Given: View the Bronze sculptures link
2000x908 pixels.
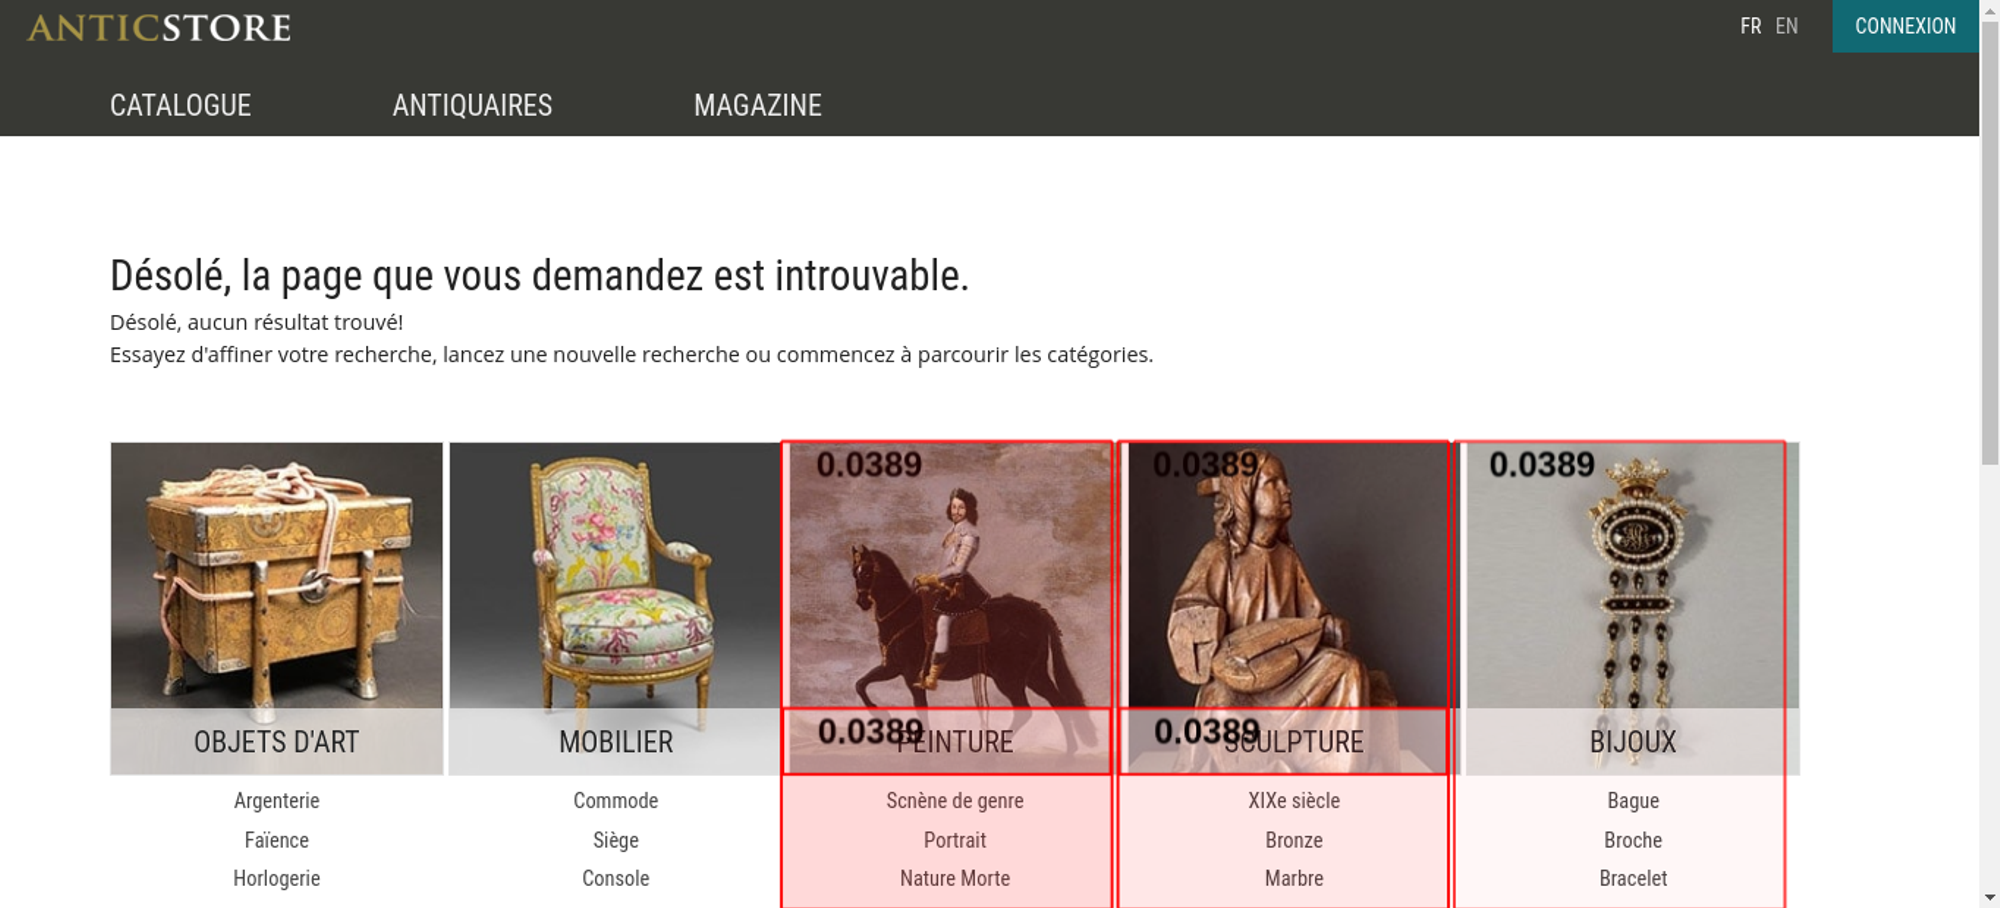Looking at the screenshot, I should (1294, 840).
